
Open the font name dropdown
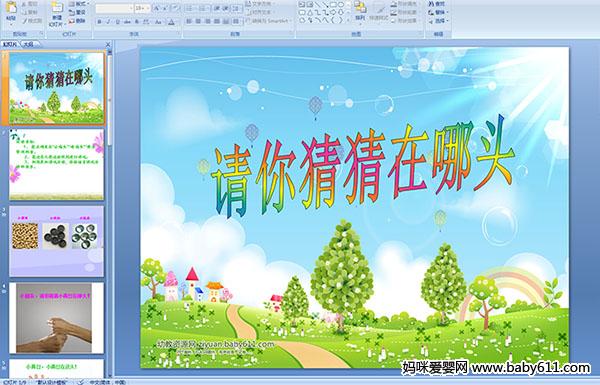coord(131,8)
